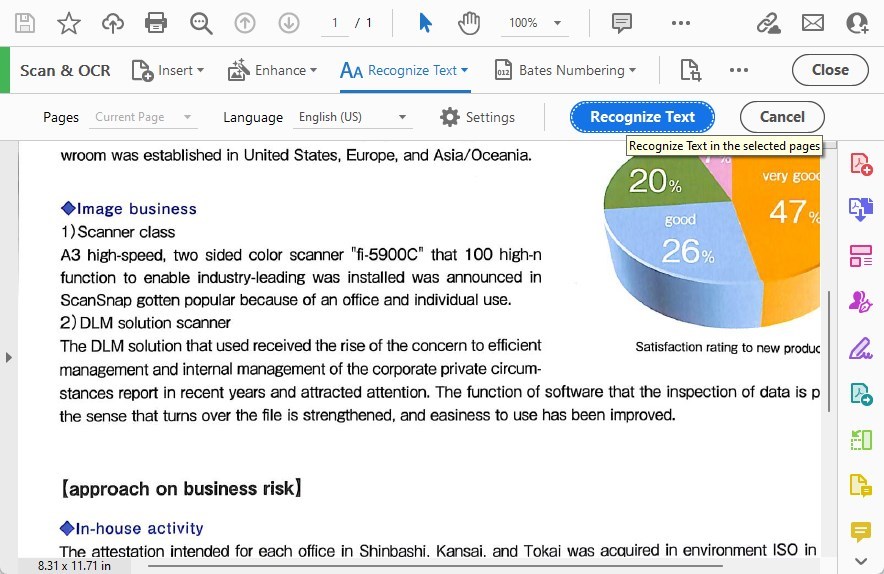Viewport: 884px width, 574px height.
Task: Open the green Compress/Scan pages tool
Action: click(x=861, y=440)
